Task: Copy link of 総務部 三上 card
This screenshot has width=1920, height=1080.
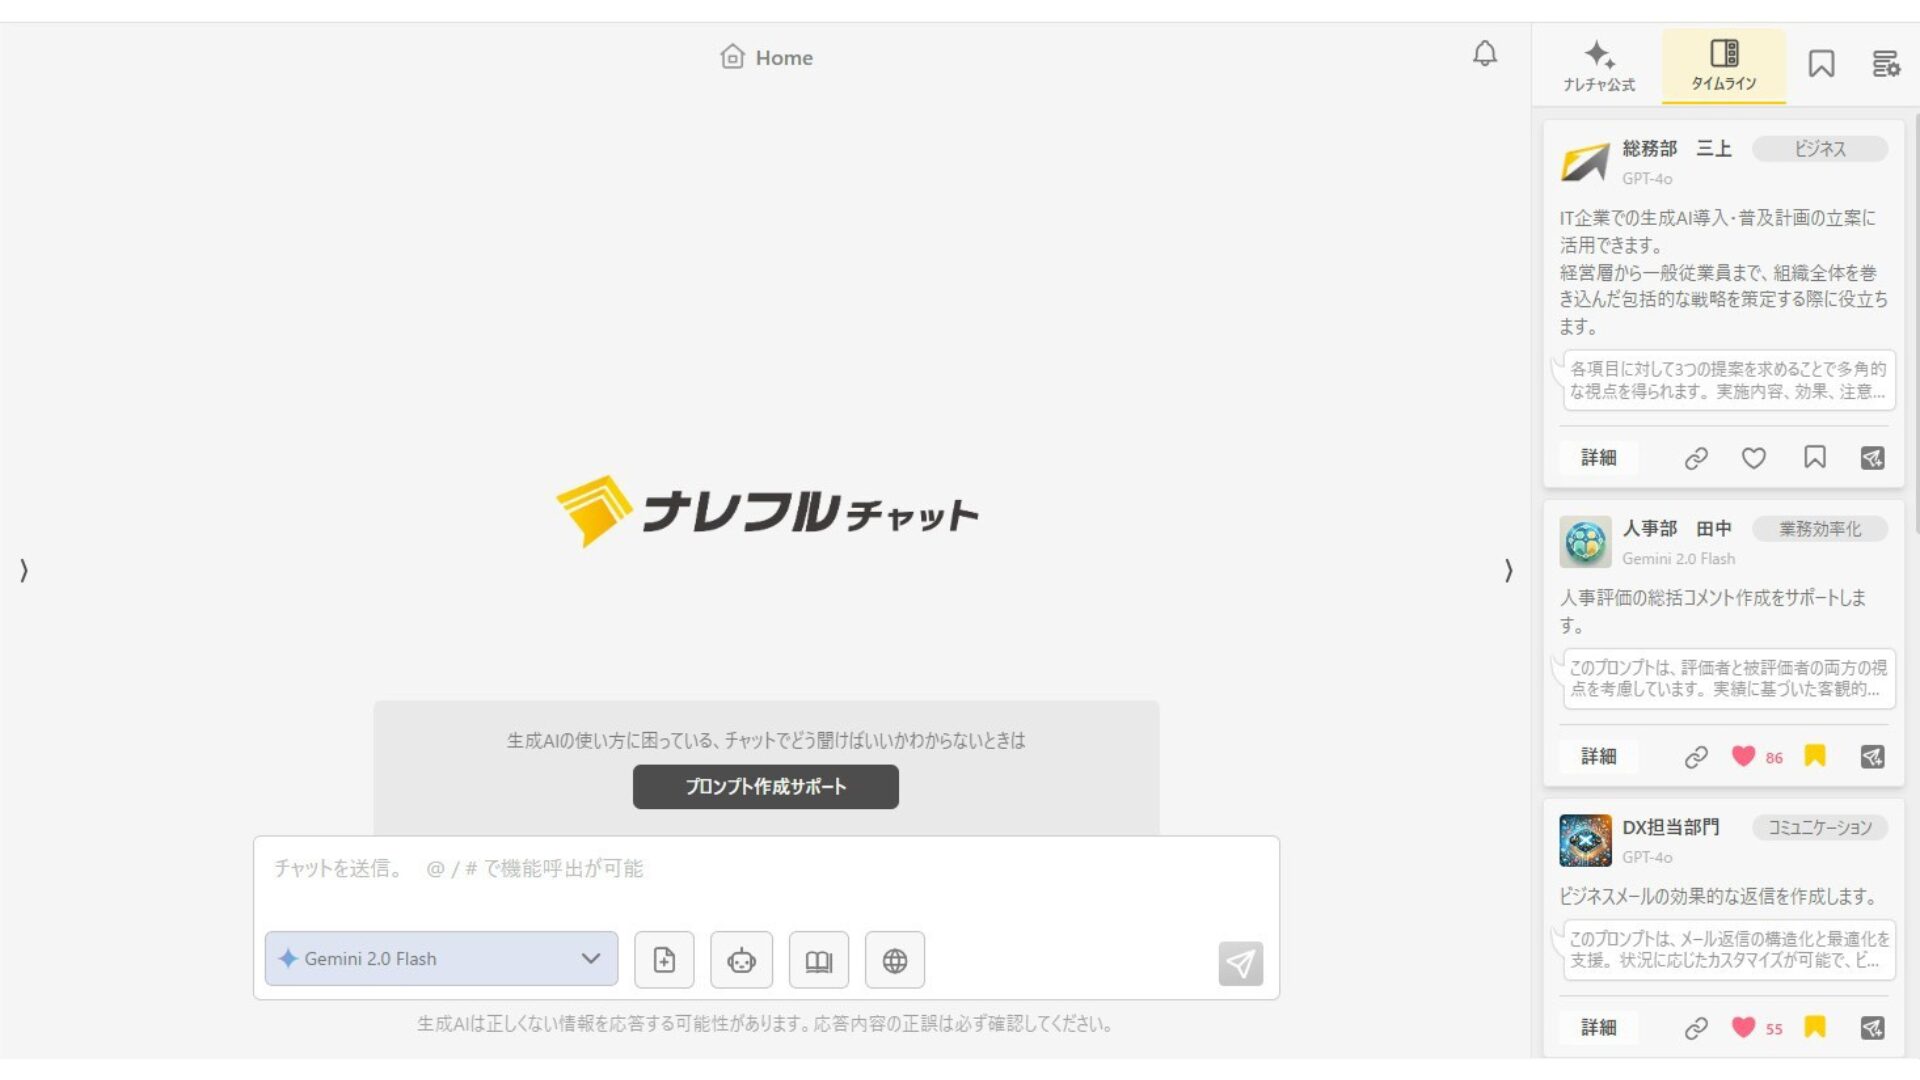Action: 1696,458
